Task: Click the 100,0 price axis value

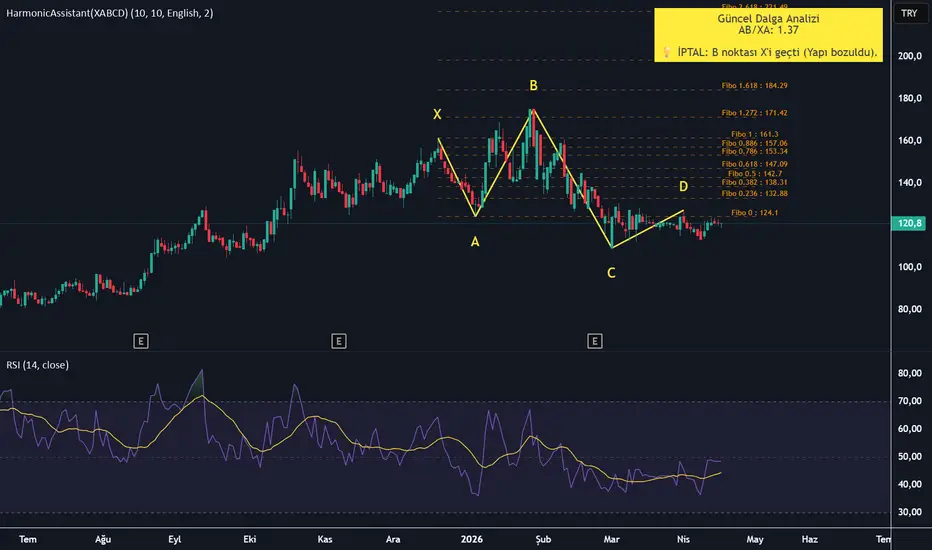Action: tap(910, 267)
